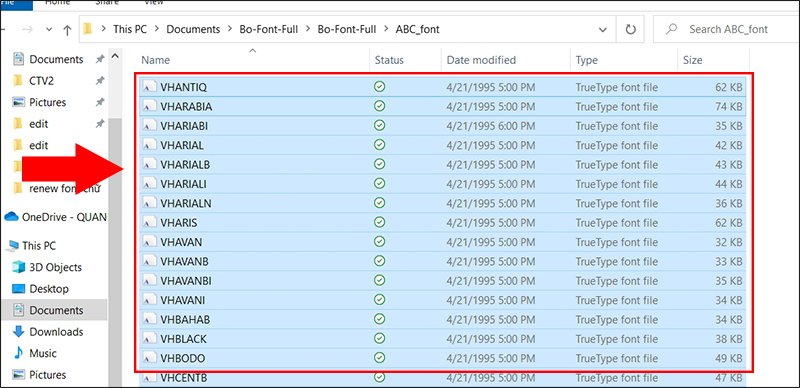Click the VHANTIQ font file icon
Viewport: 800px width, 388px height.
point(149,87)
